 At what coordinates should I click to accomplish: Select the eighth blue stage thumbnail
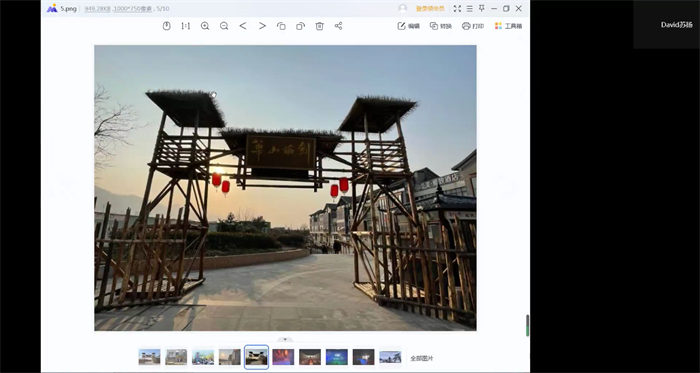337,357
